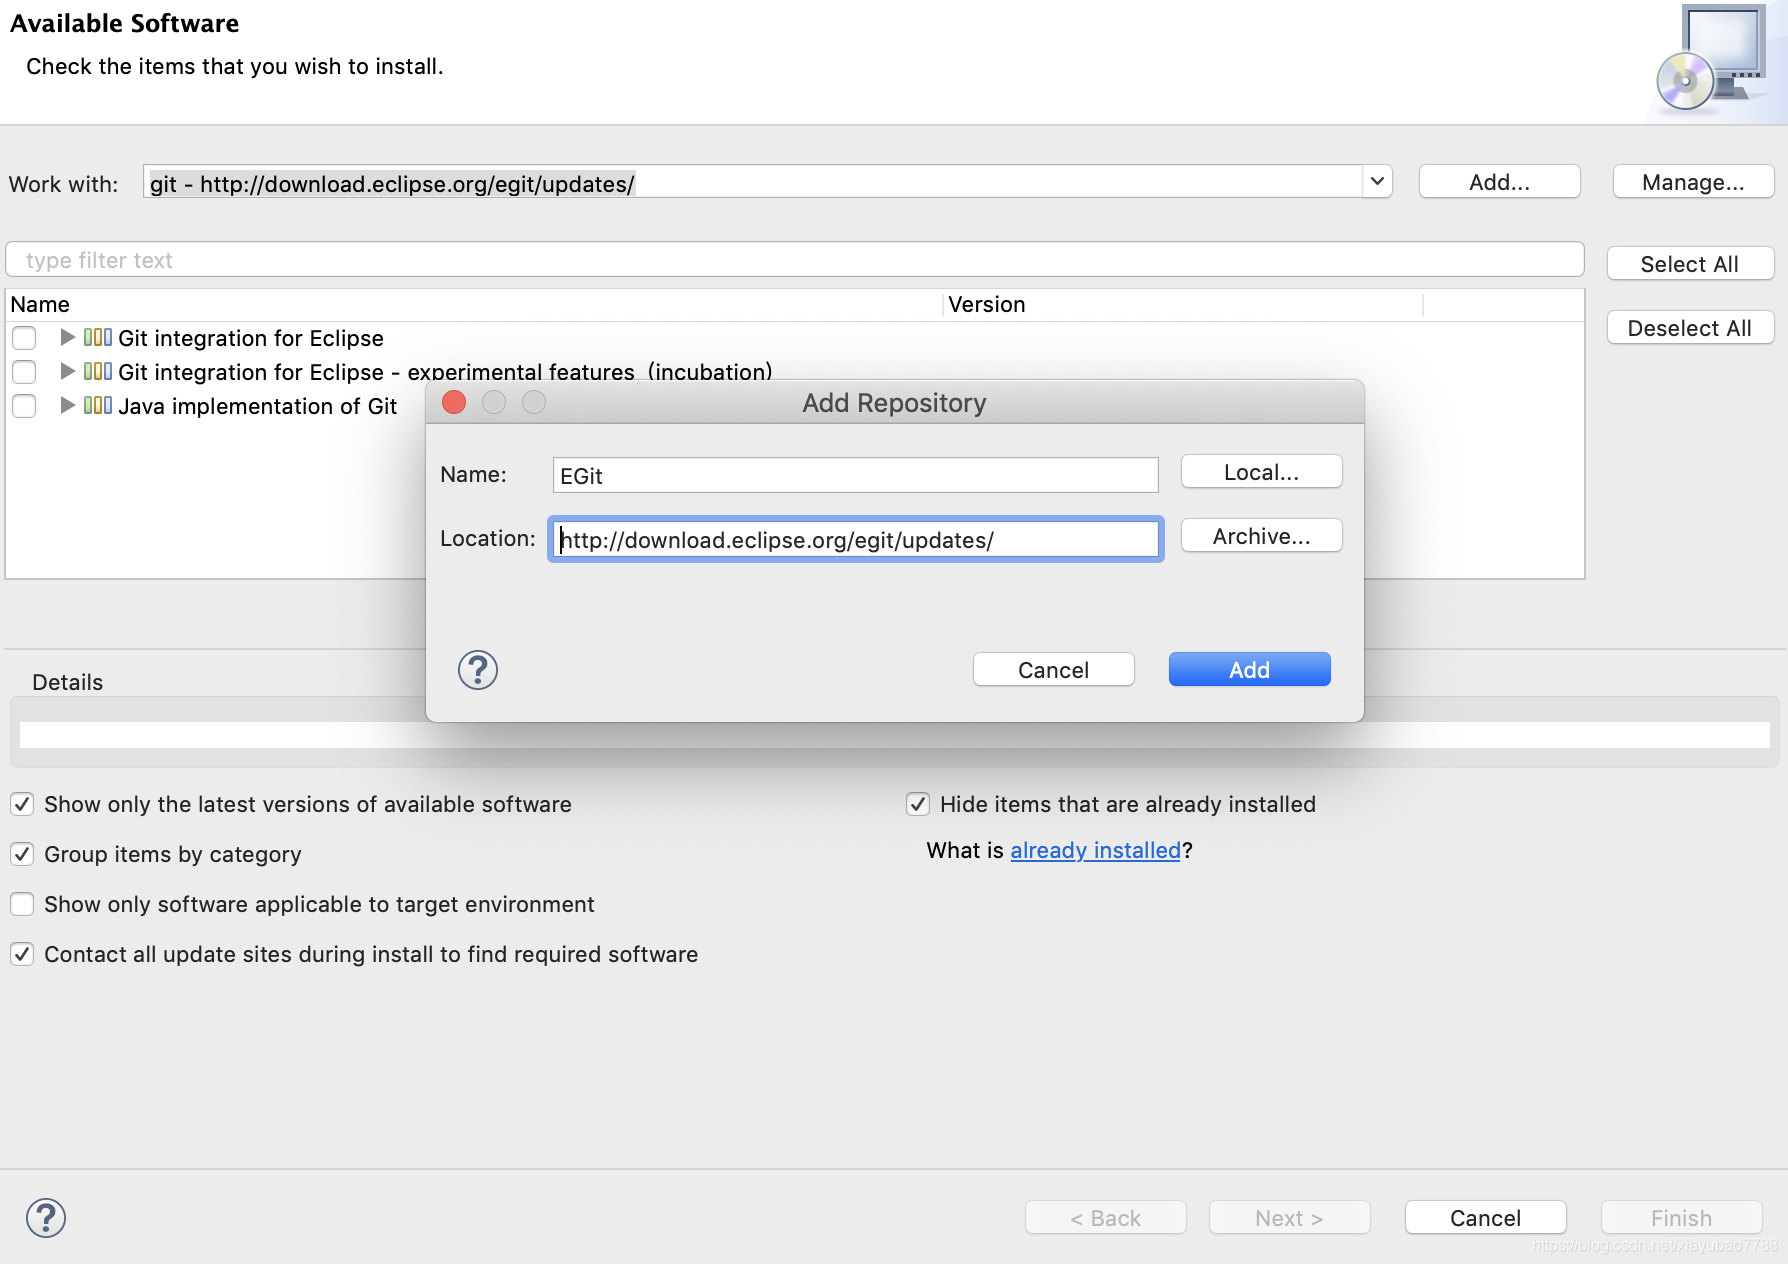
Task: Click the category icon next to Java implementation of Git
Action: point(98,405)
